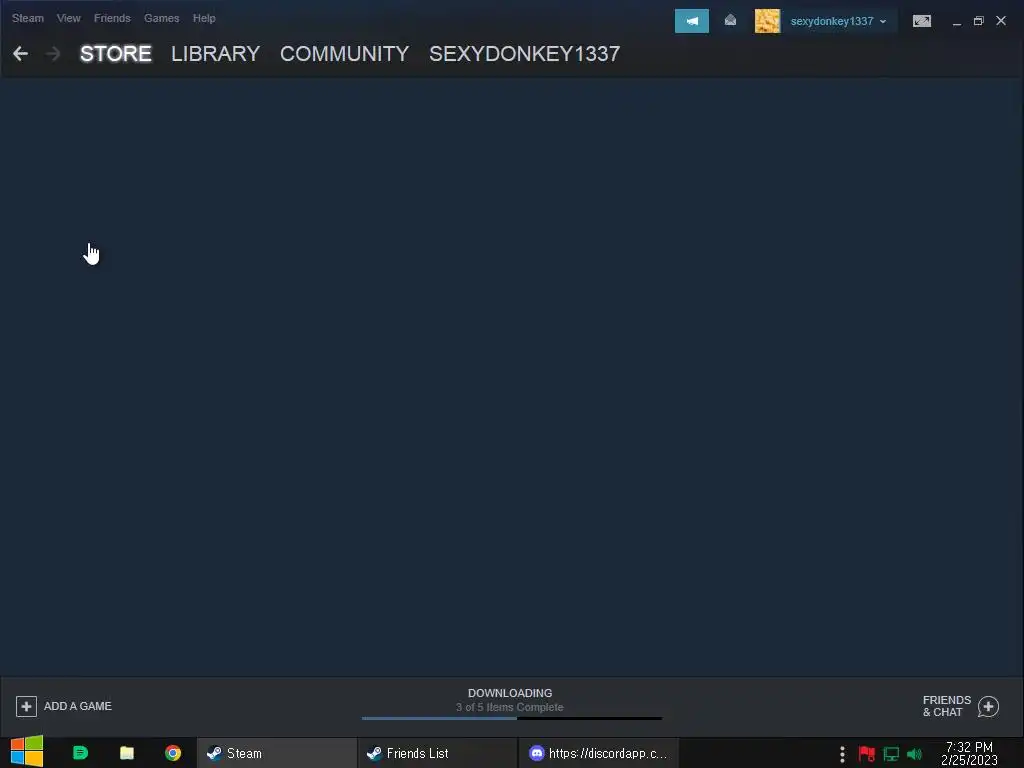Click the Add a Game plus icon
The height and width of the screenshot is (768, 1024).
[26, 706]
